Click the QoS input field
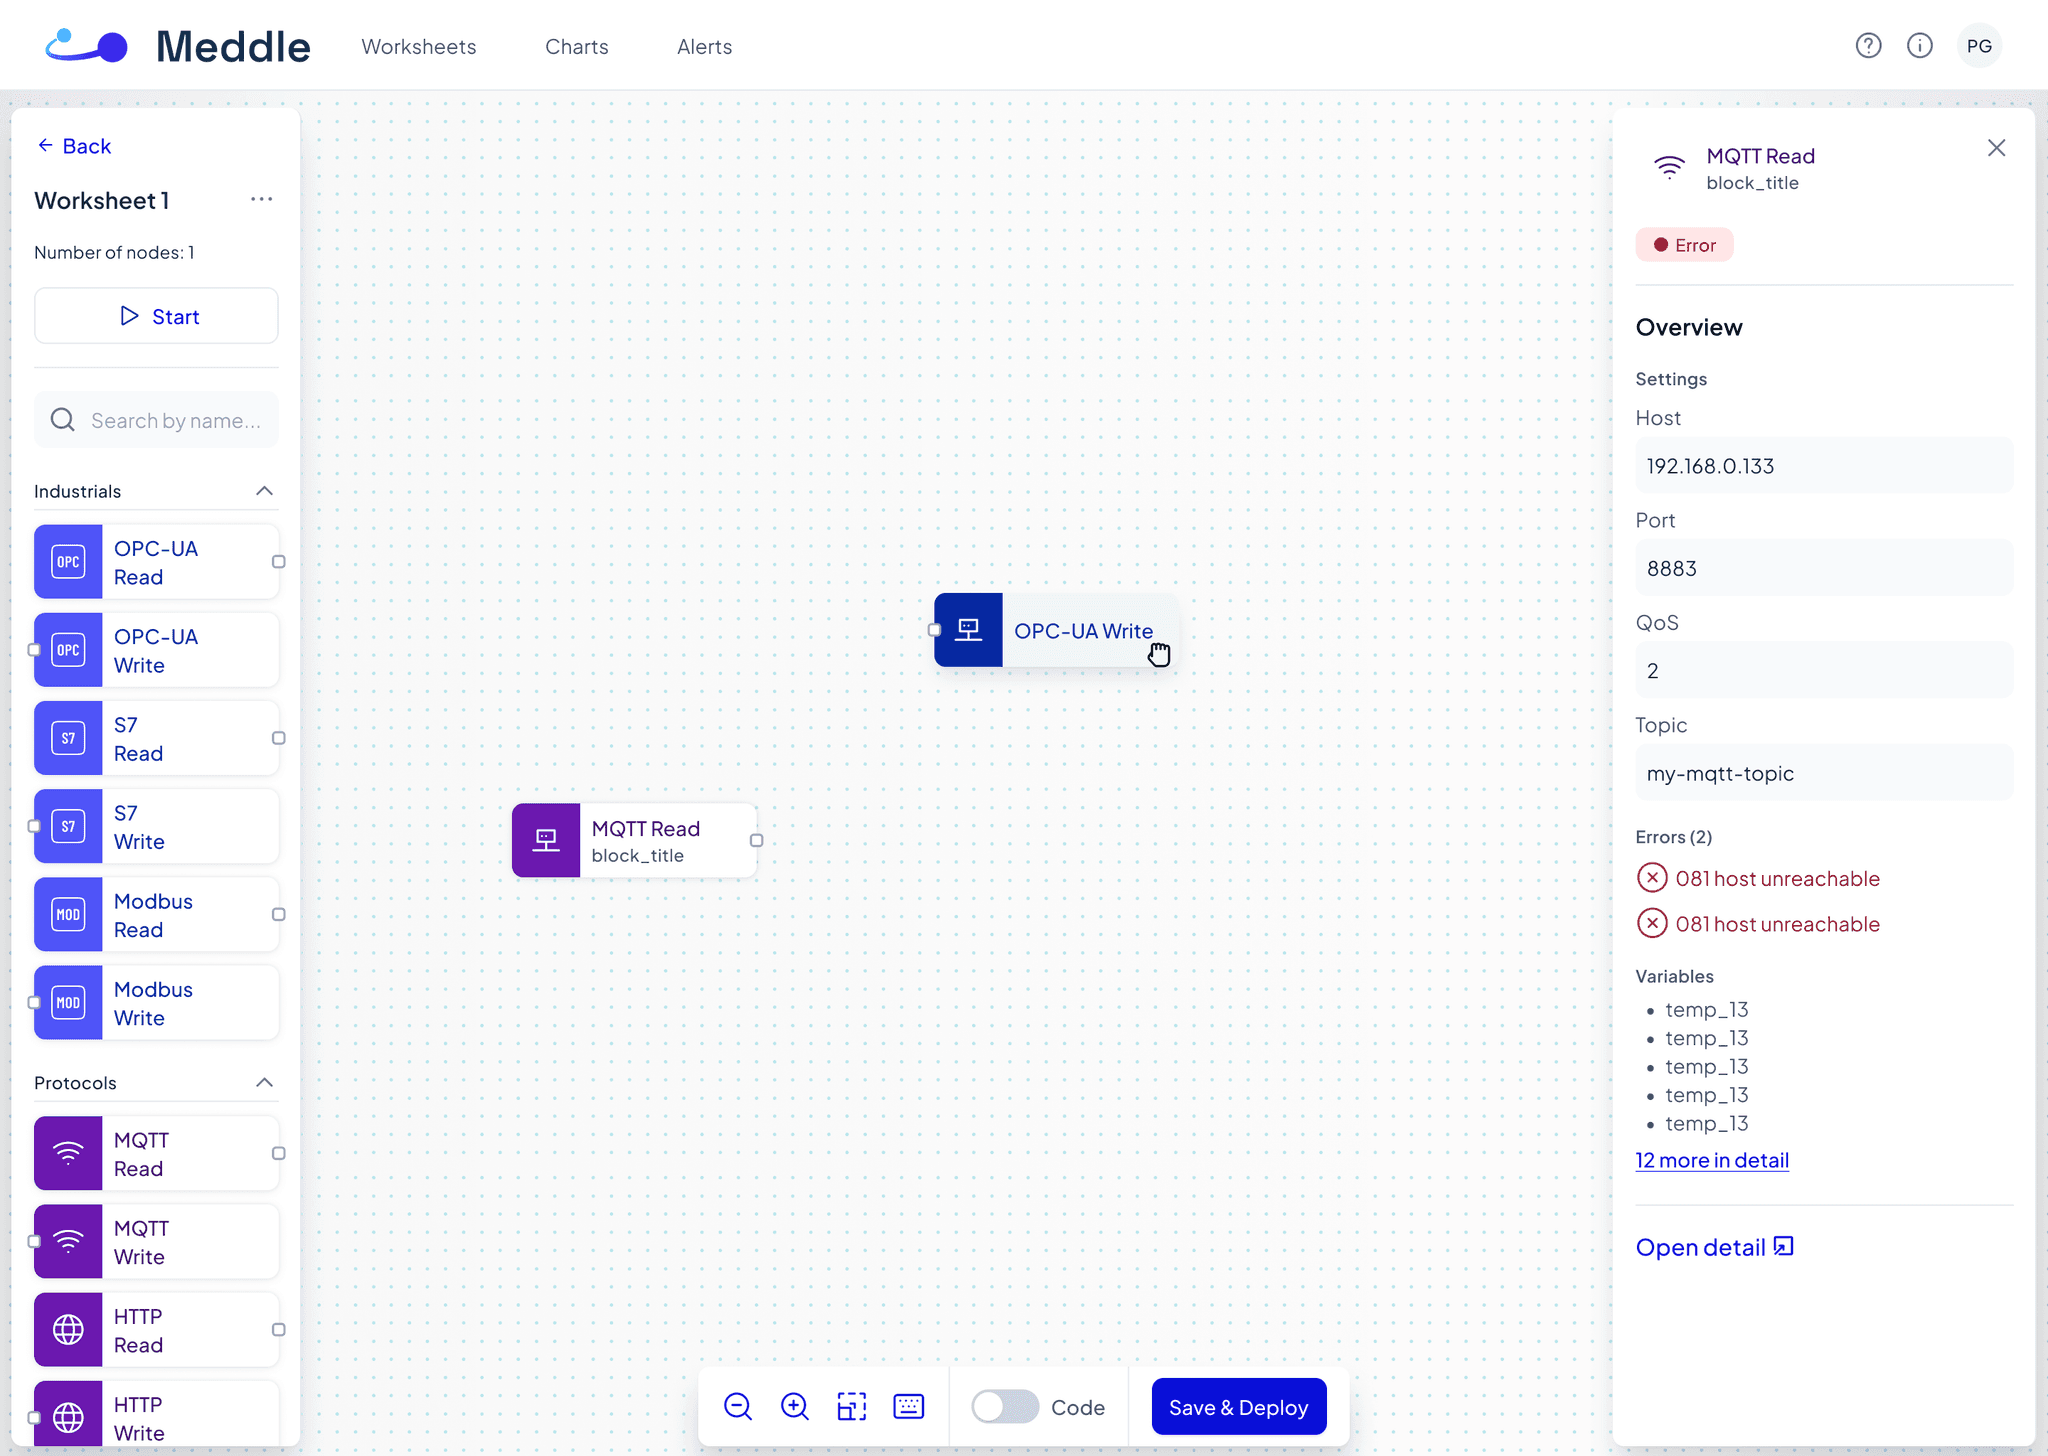 point(1824,670)
